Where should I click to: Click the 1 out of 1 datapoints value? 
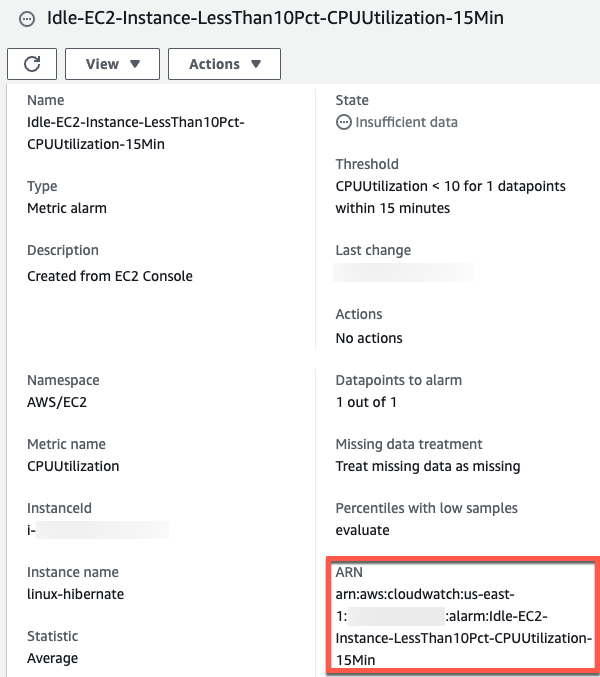click(x=366, y=402)
